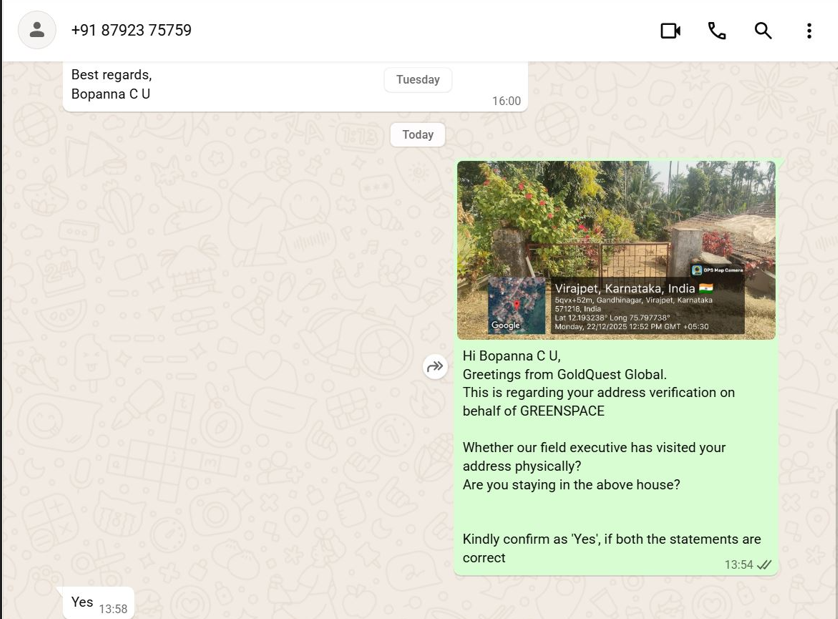Click the forward arrow beside photo message
The image size is (838, 619).
tap(435, 367)
